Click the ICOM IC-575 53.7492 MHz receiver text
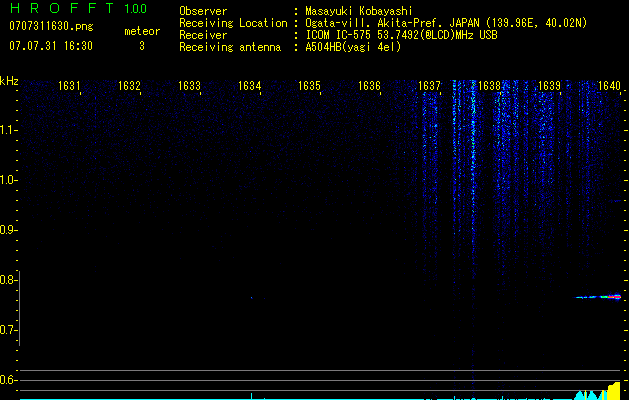 (401, 35)
